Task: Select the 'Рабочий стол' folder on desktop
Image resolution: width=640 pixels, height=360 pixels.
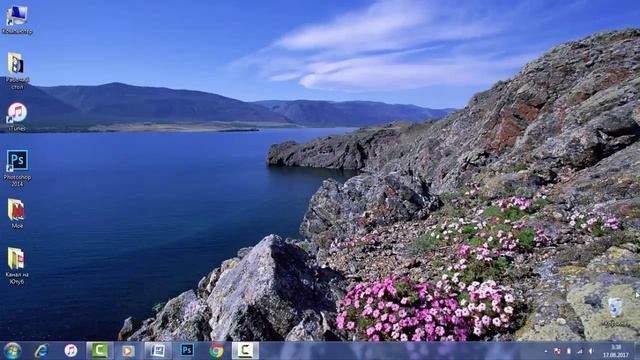Action: click(17, 71)
